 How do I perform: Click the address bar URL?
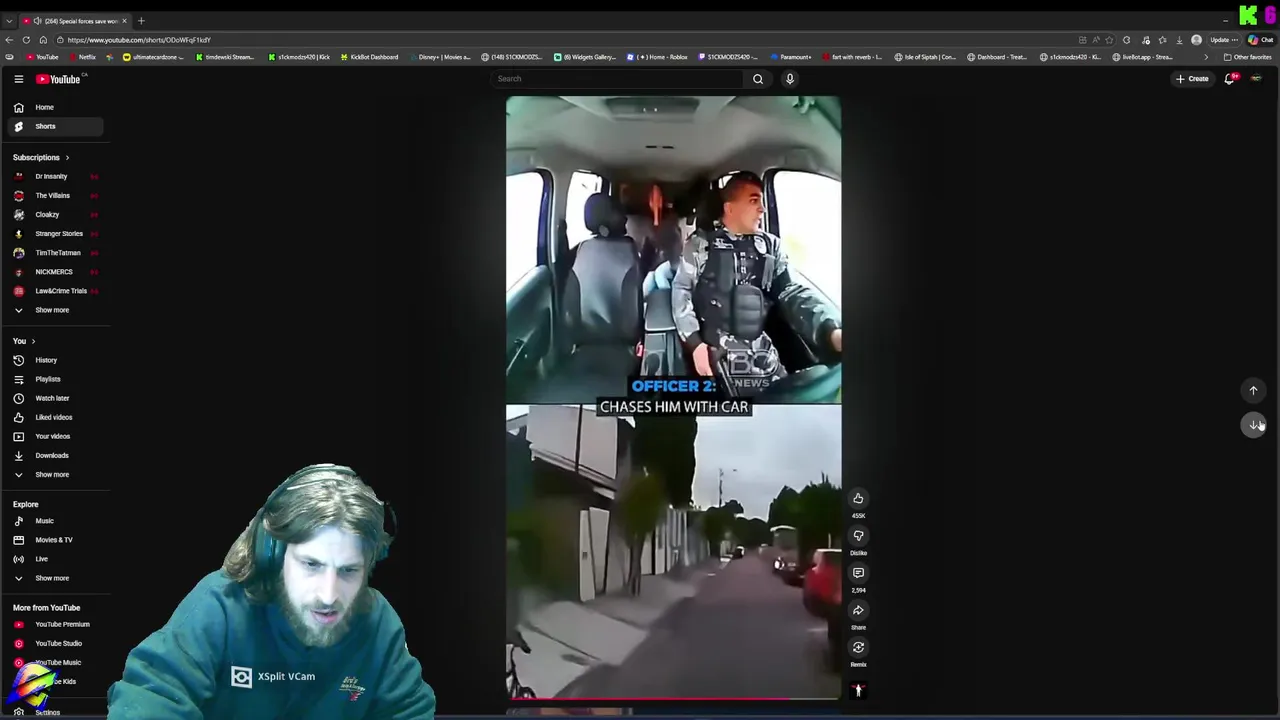coord(139,40)
